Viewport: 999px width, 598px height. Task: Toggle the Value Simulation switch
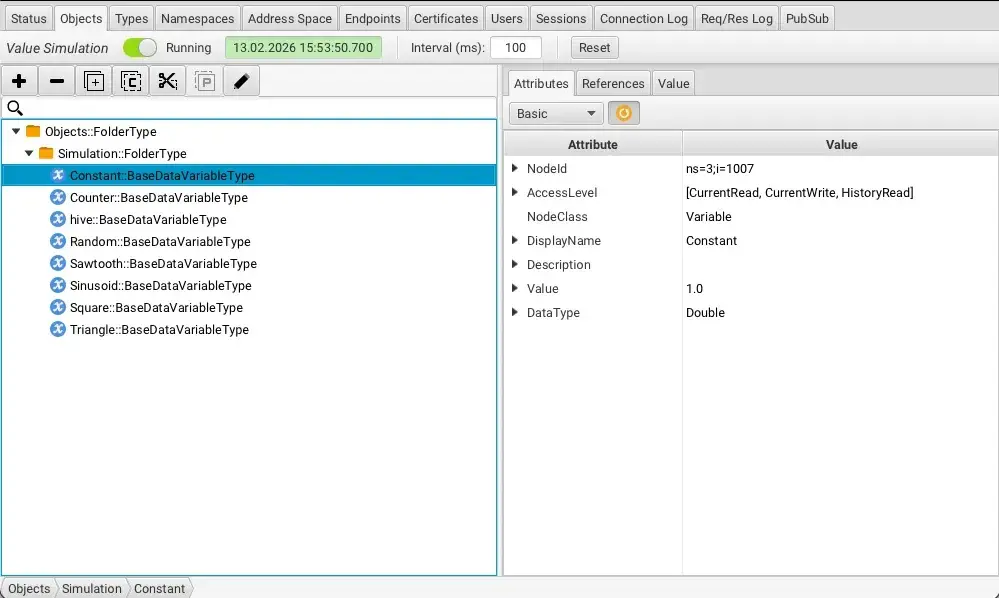click(140, 48)
